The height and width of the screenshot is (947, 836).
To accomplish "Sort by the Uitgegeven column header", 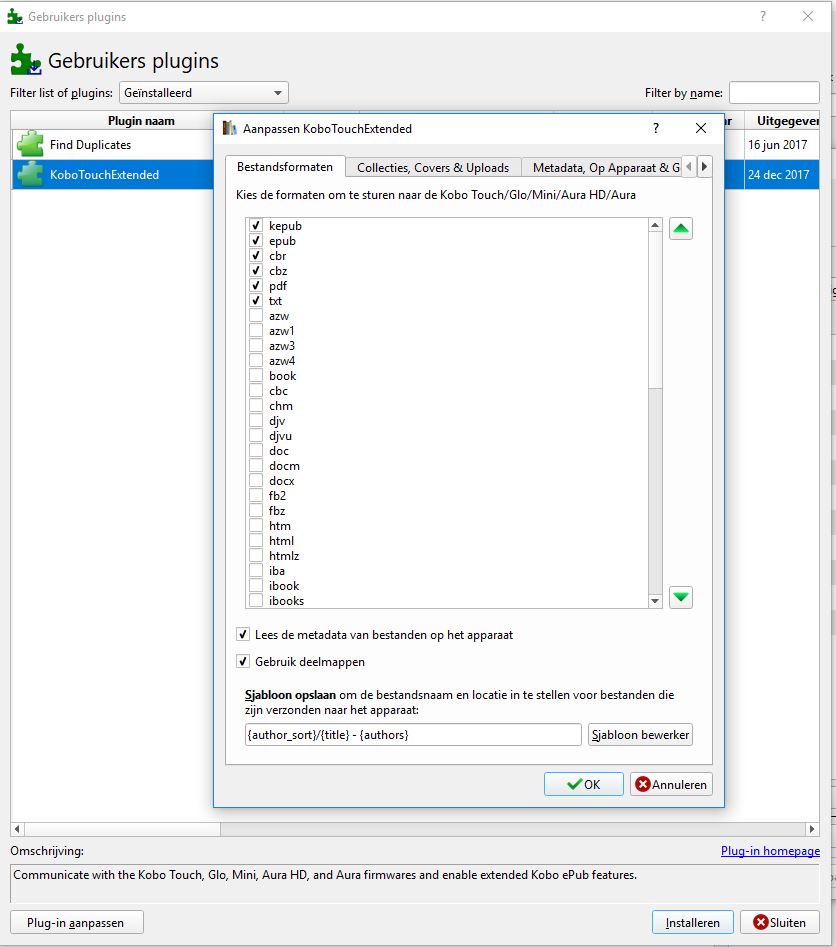I will click(782, 121).
